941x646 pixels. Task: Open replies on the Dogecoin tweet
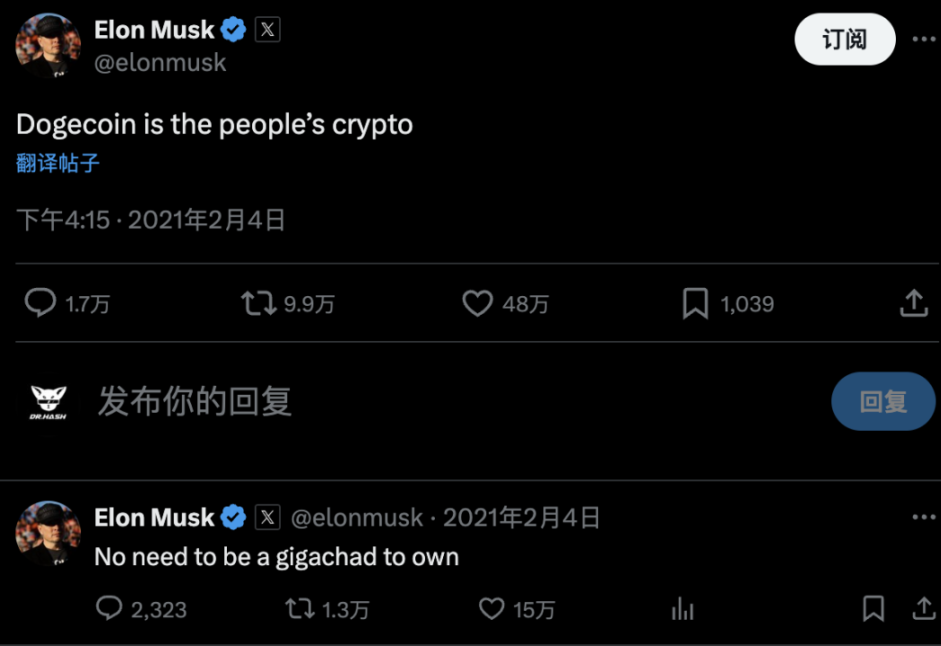click(x=40, y=303)
